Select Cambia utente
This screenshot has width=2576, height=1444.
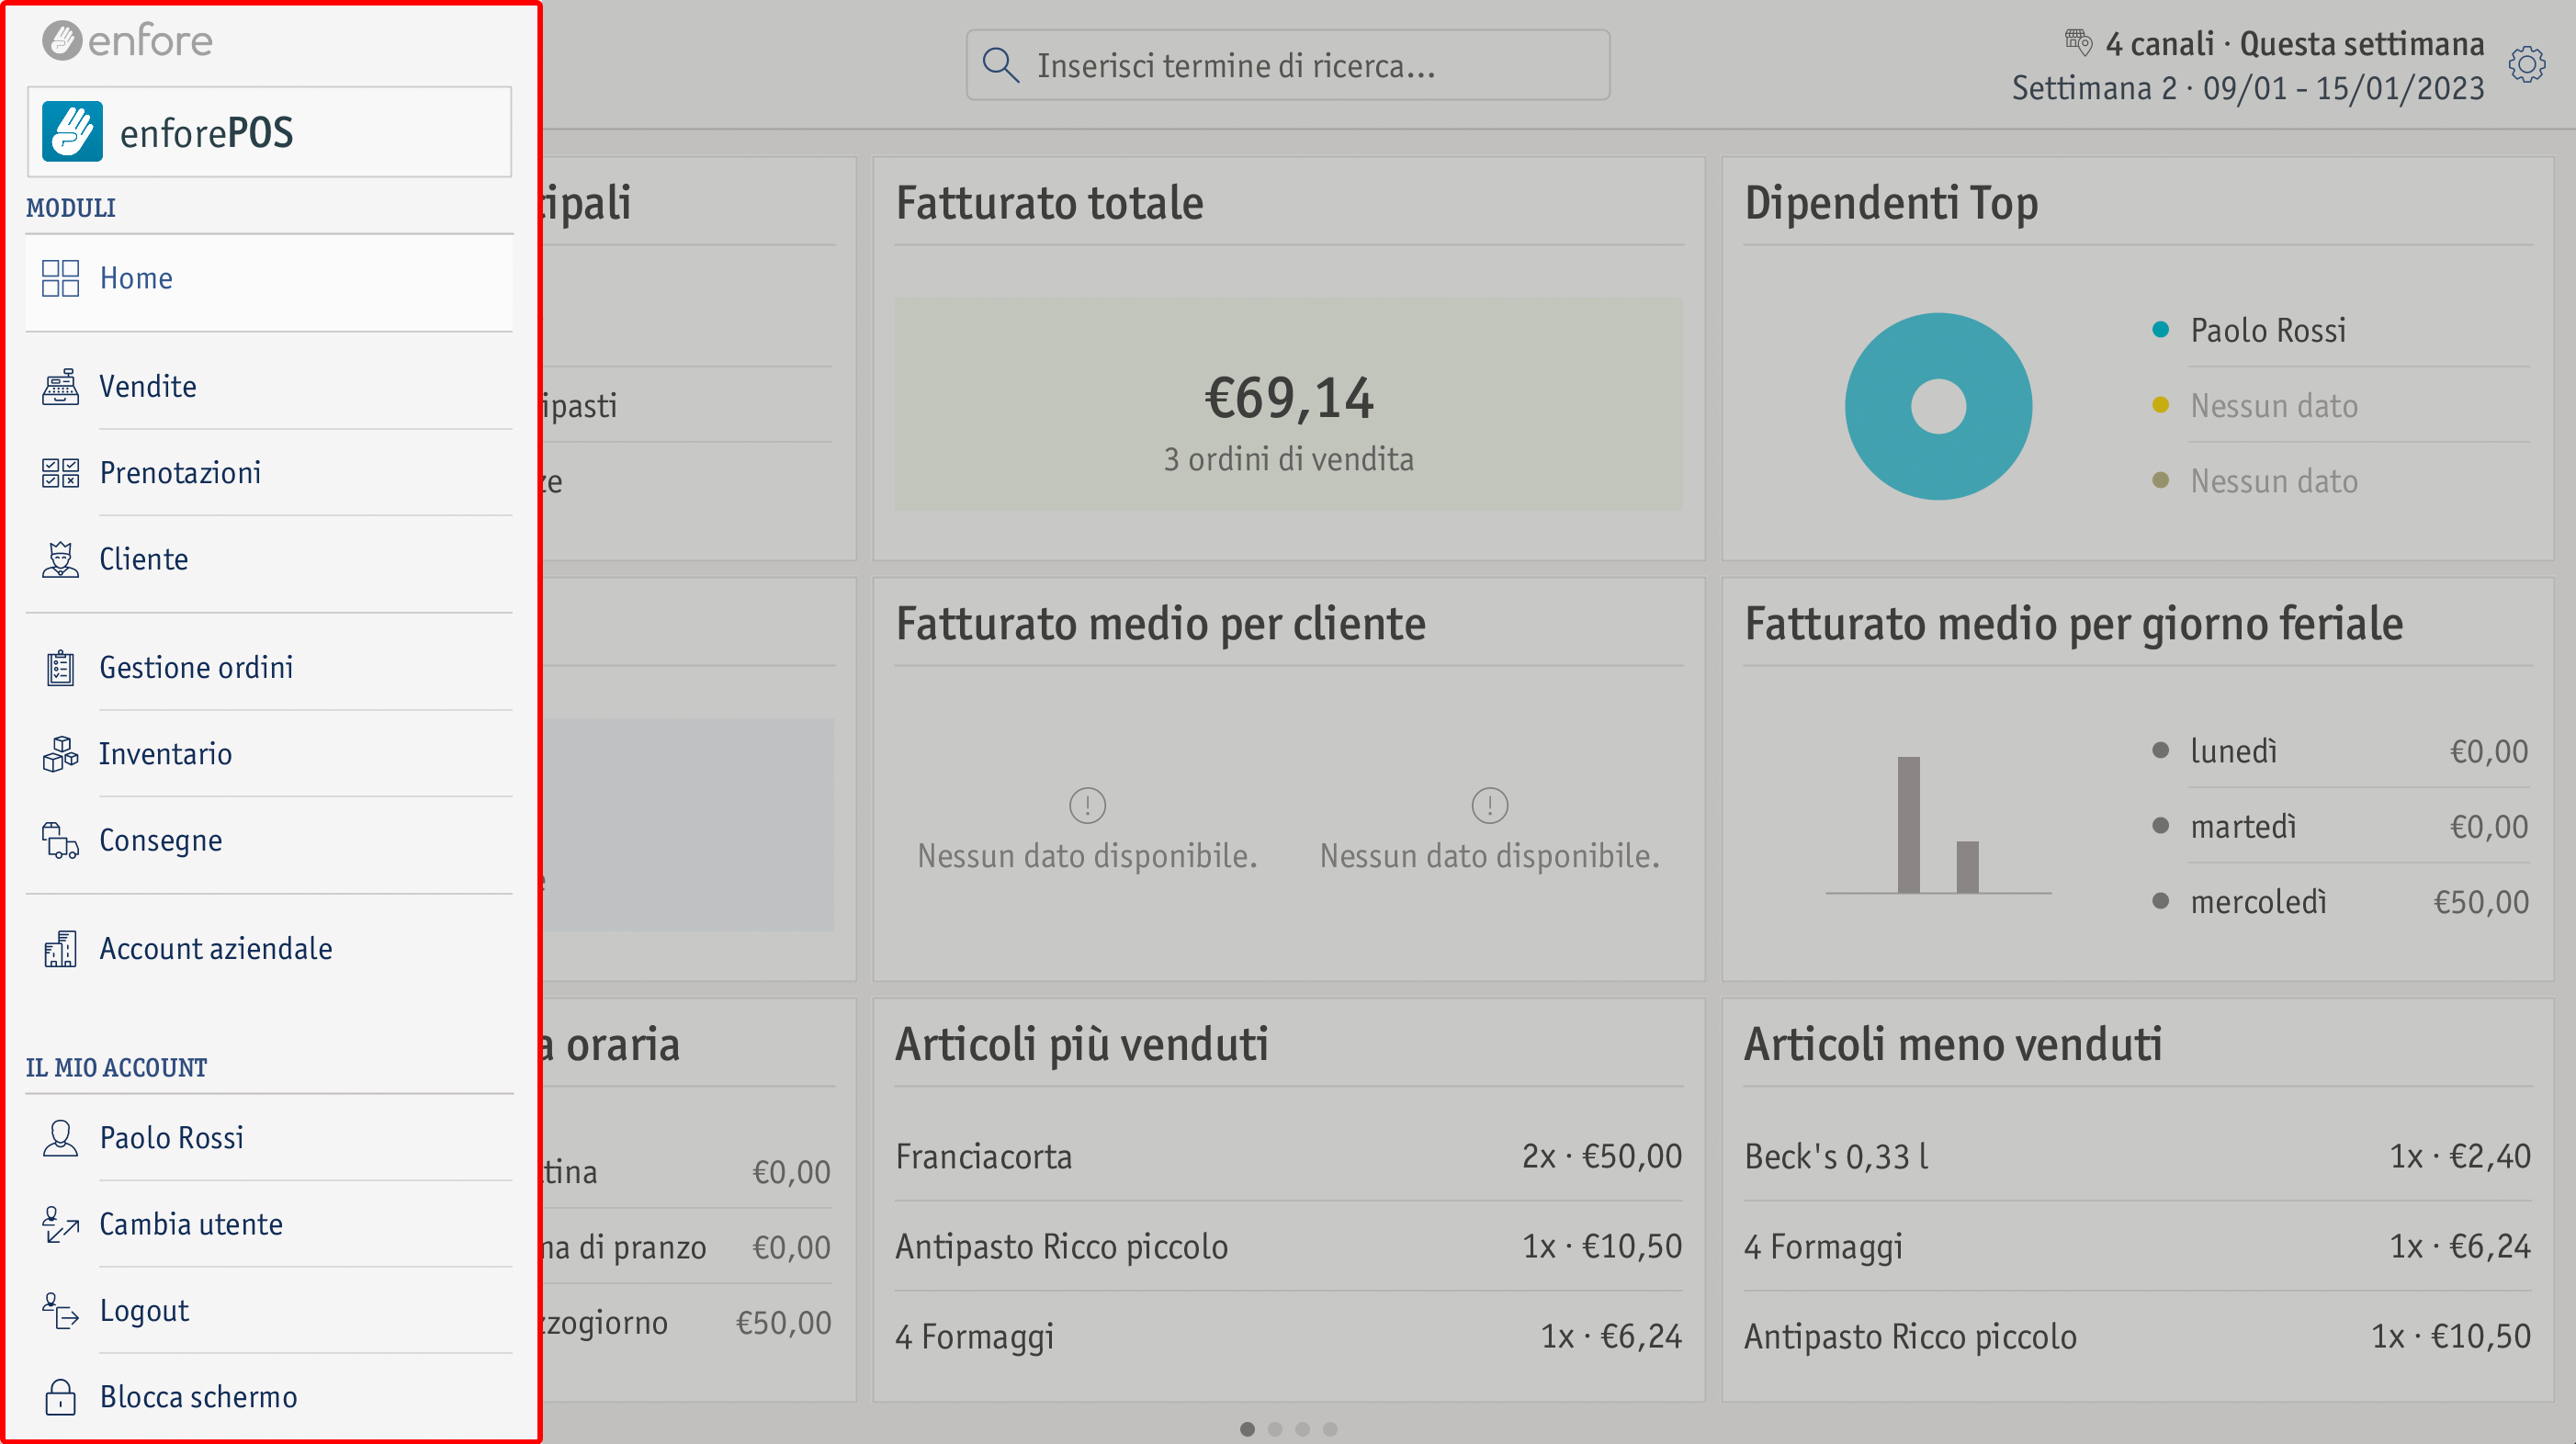[x=269, y=1224]
